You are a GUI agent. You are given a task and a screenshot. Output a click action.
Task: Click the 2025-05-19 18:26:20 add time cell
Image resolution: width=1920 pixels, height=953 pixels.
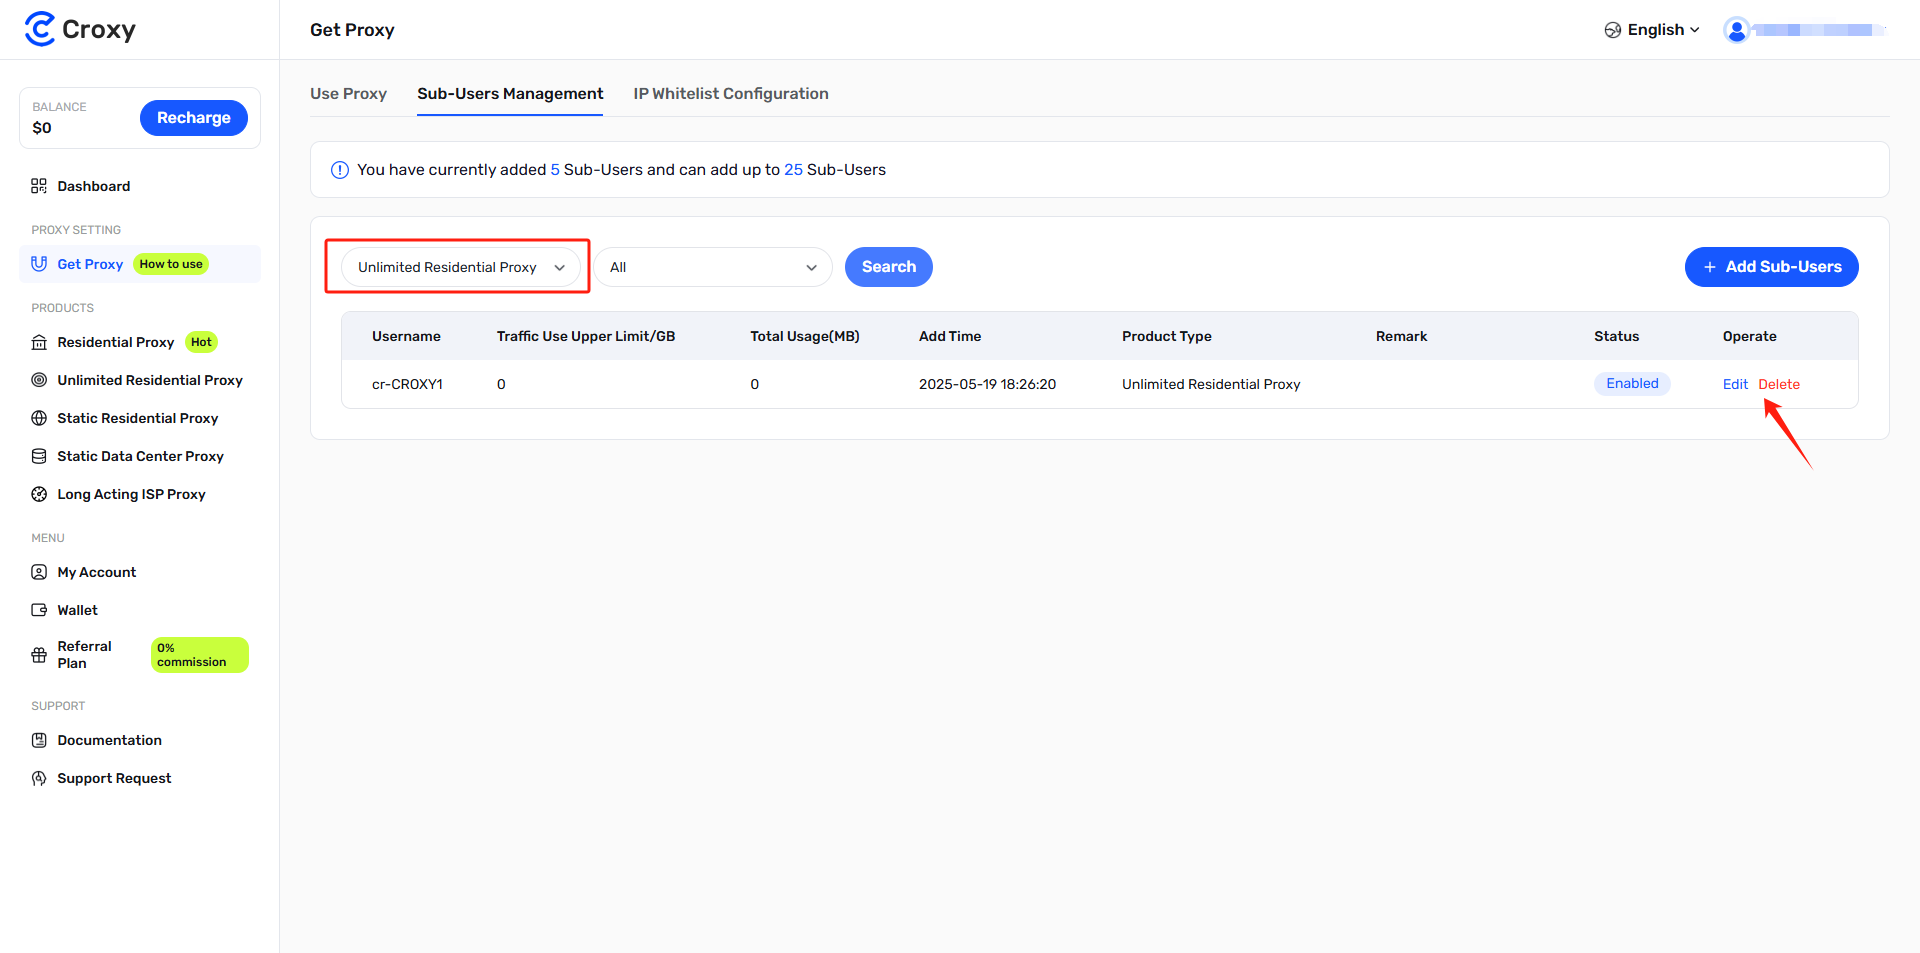pos(987,384)
